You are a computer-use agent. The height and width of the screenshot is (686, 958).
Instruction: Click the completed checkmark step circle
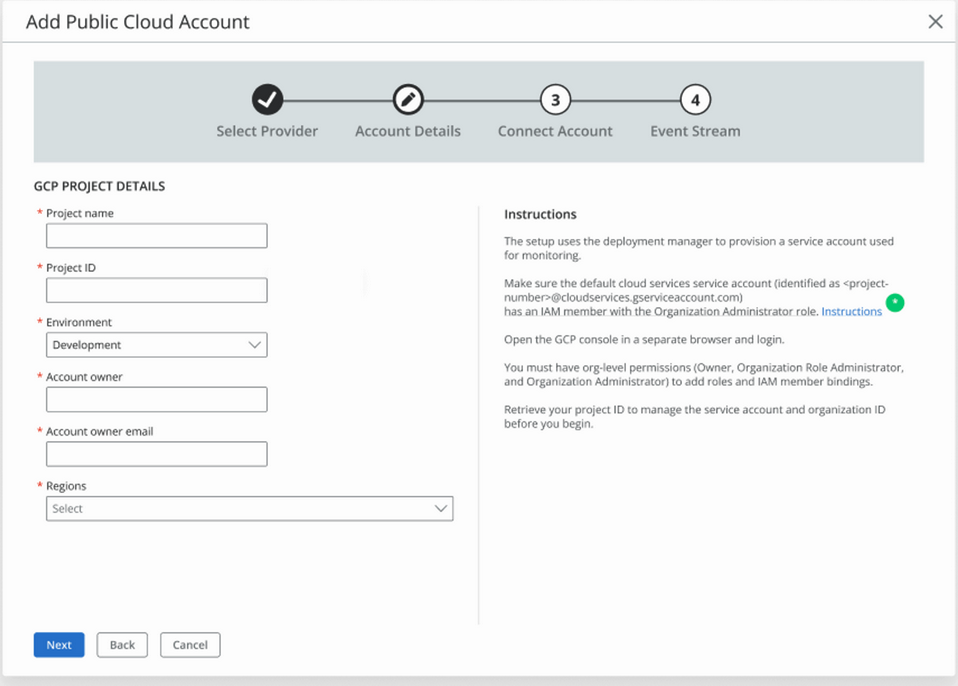click(x=267, y=99)
